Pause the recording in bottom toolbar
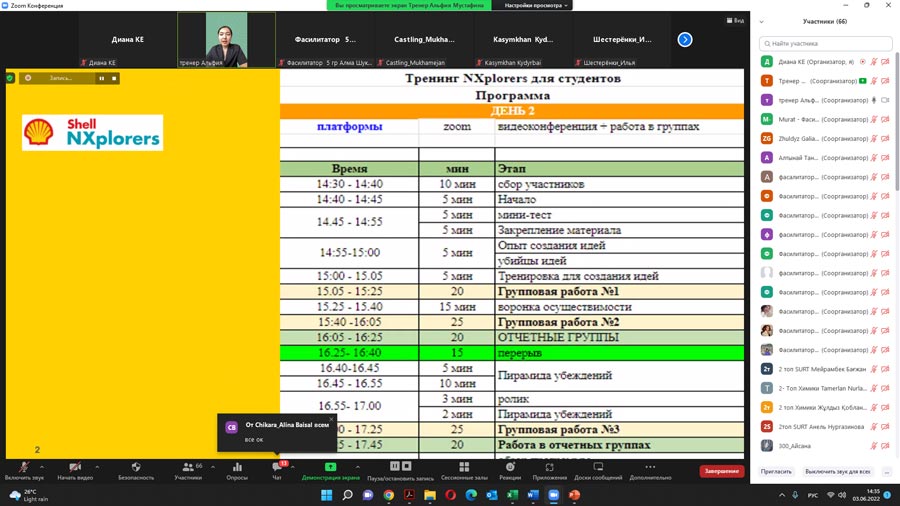The image size is (900, 506). coord(394,466)
